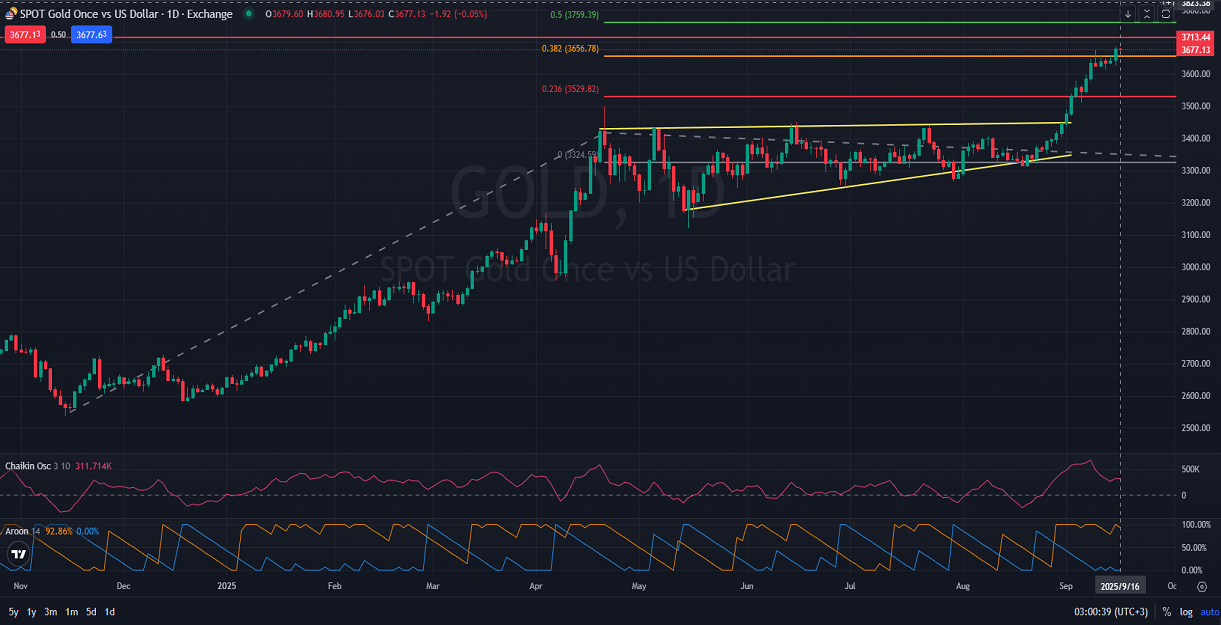Click Chaikin Osc indicator label
Viewport: 1221px width, 625px height.
[26, 466]
